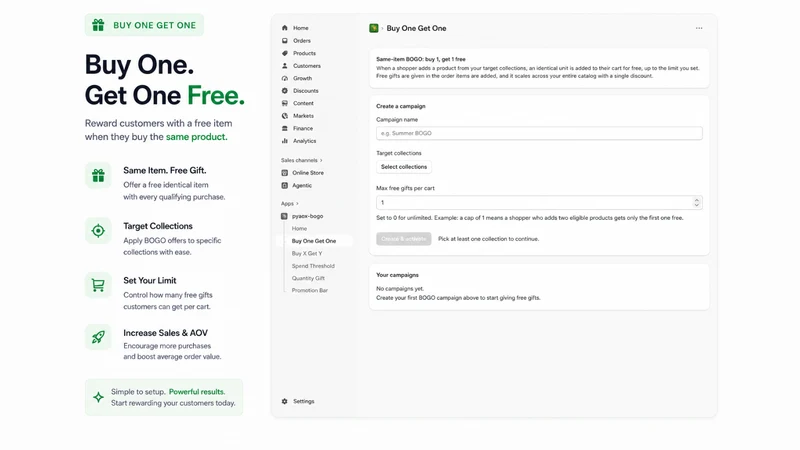Click the Customers person icon
Viewport: 800px width, 450px height.
click(285, 66)
